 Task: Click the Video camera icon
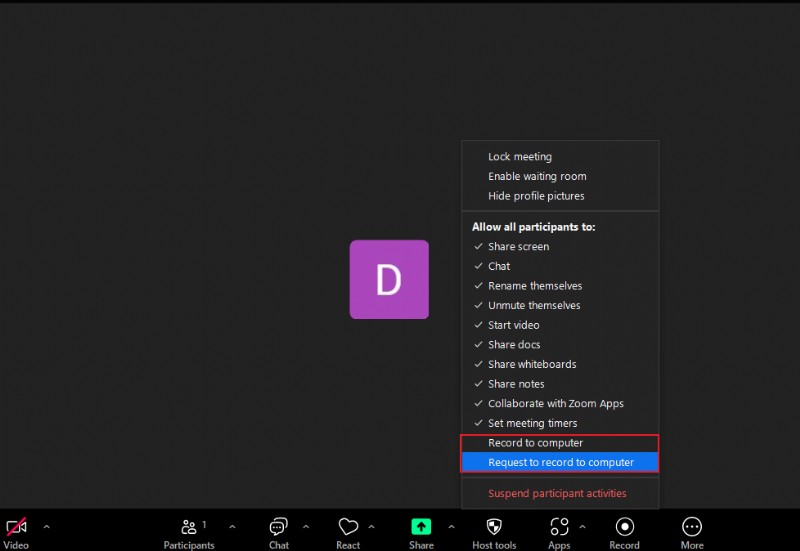(x=16, y=527)
